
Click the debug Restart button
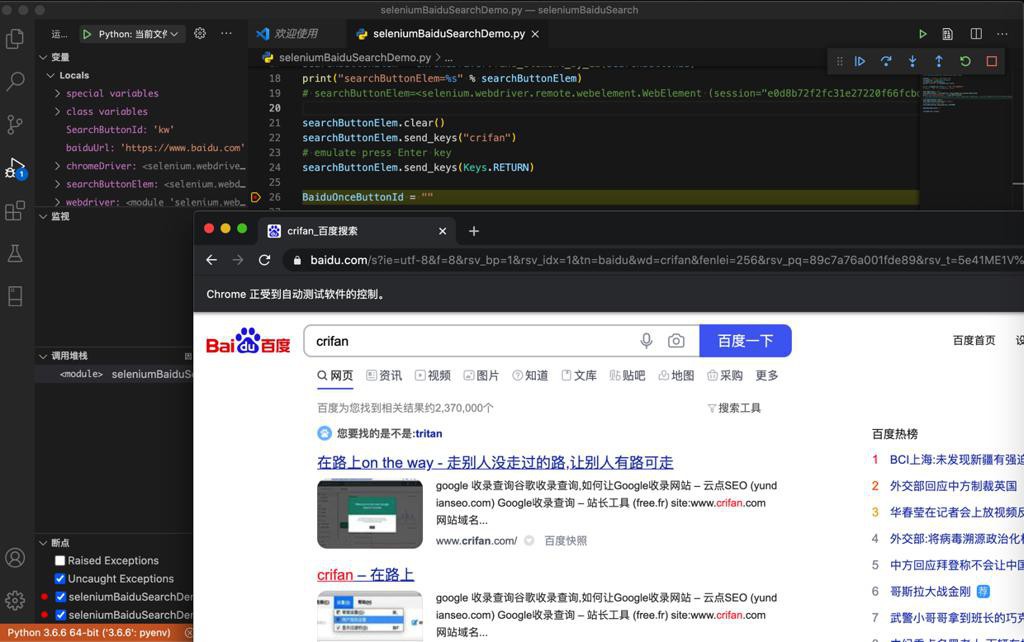(965, 61)
